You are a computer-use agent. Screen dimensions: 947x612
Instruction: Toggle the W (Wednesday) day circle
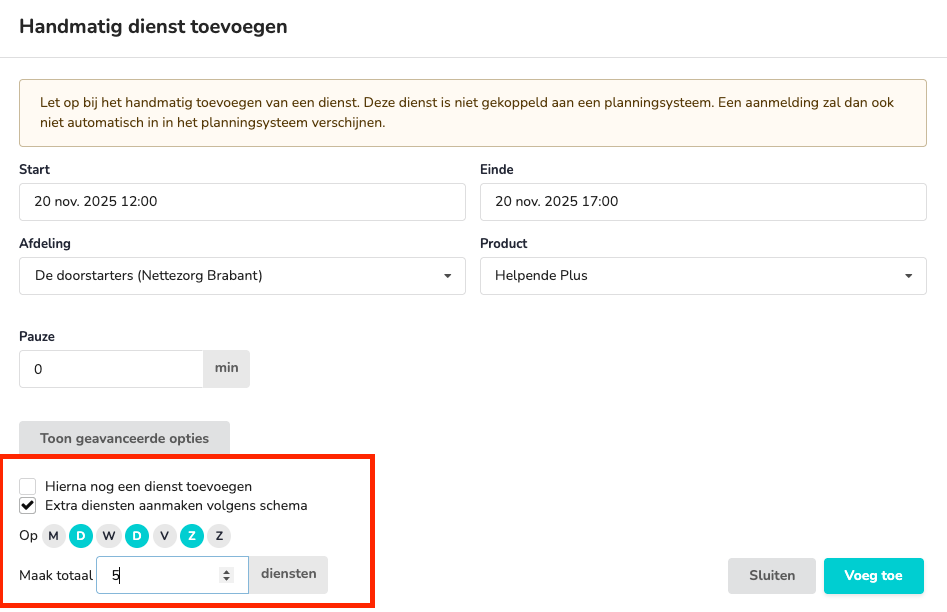[x=109, y=536]
